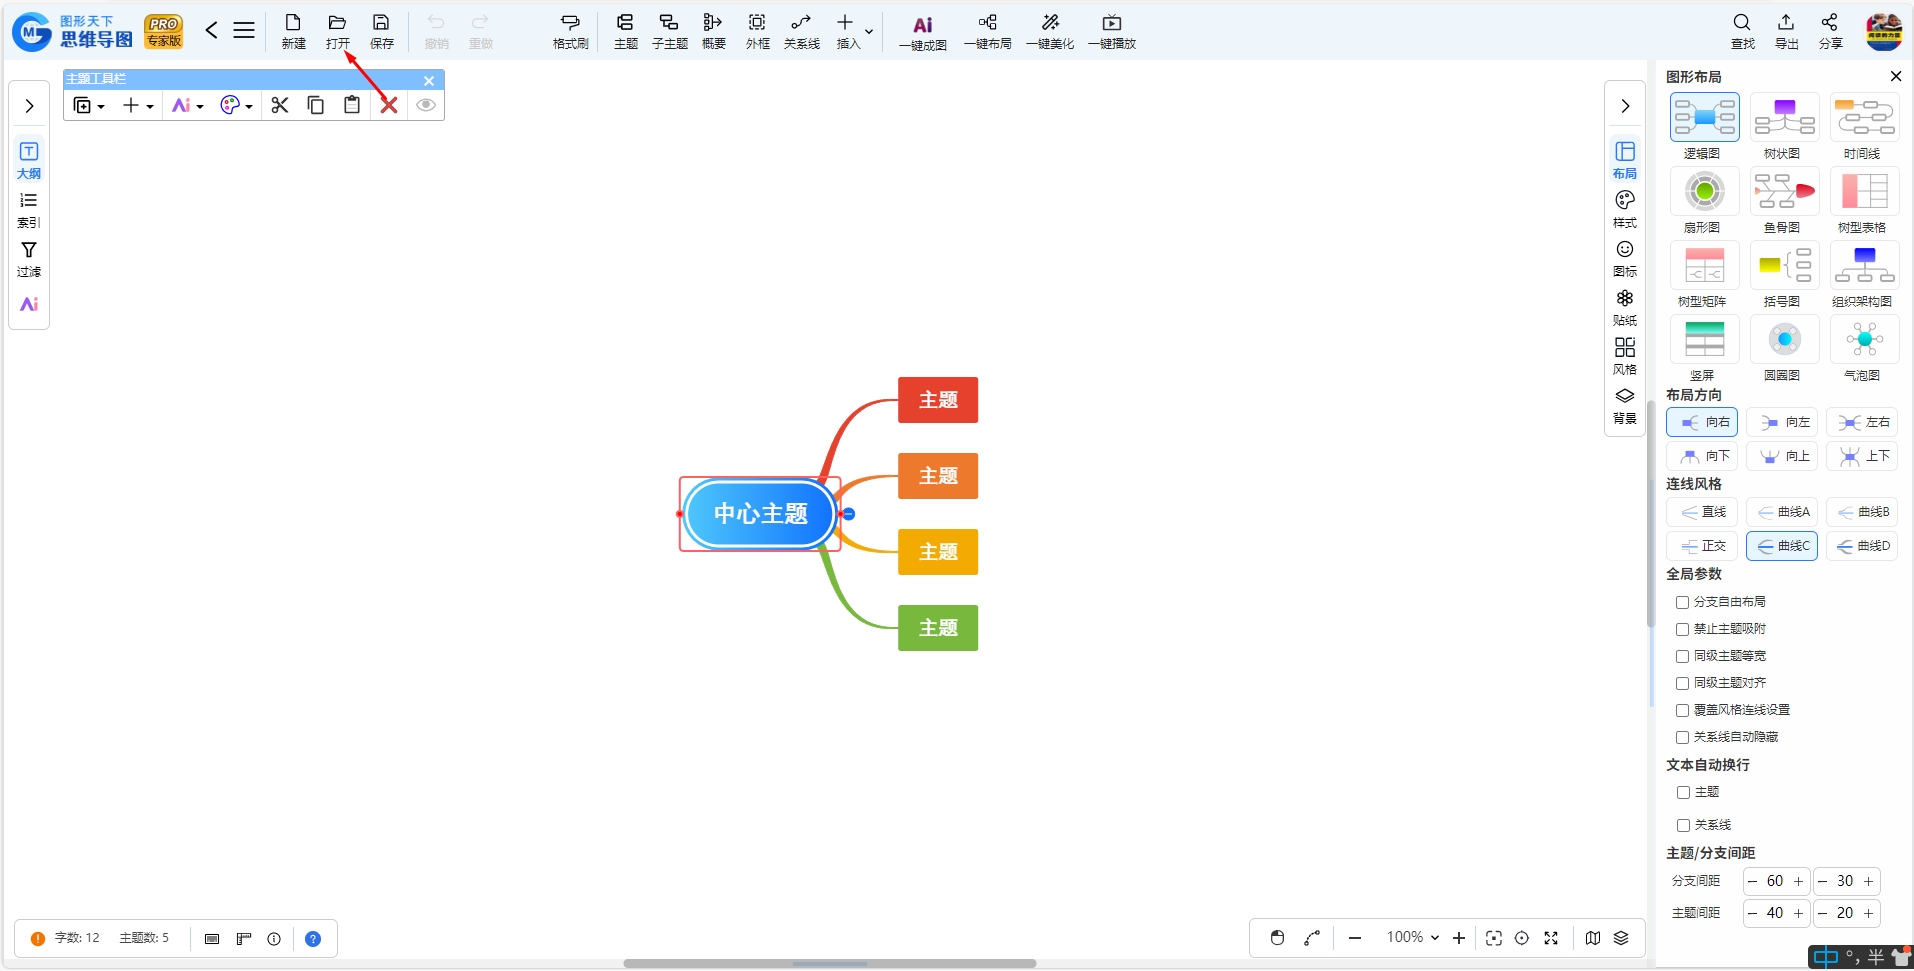Select the 格式刷 format painter tool

[x=570, y=31]
